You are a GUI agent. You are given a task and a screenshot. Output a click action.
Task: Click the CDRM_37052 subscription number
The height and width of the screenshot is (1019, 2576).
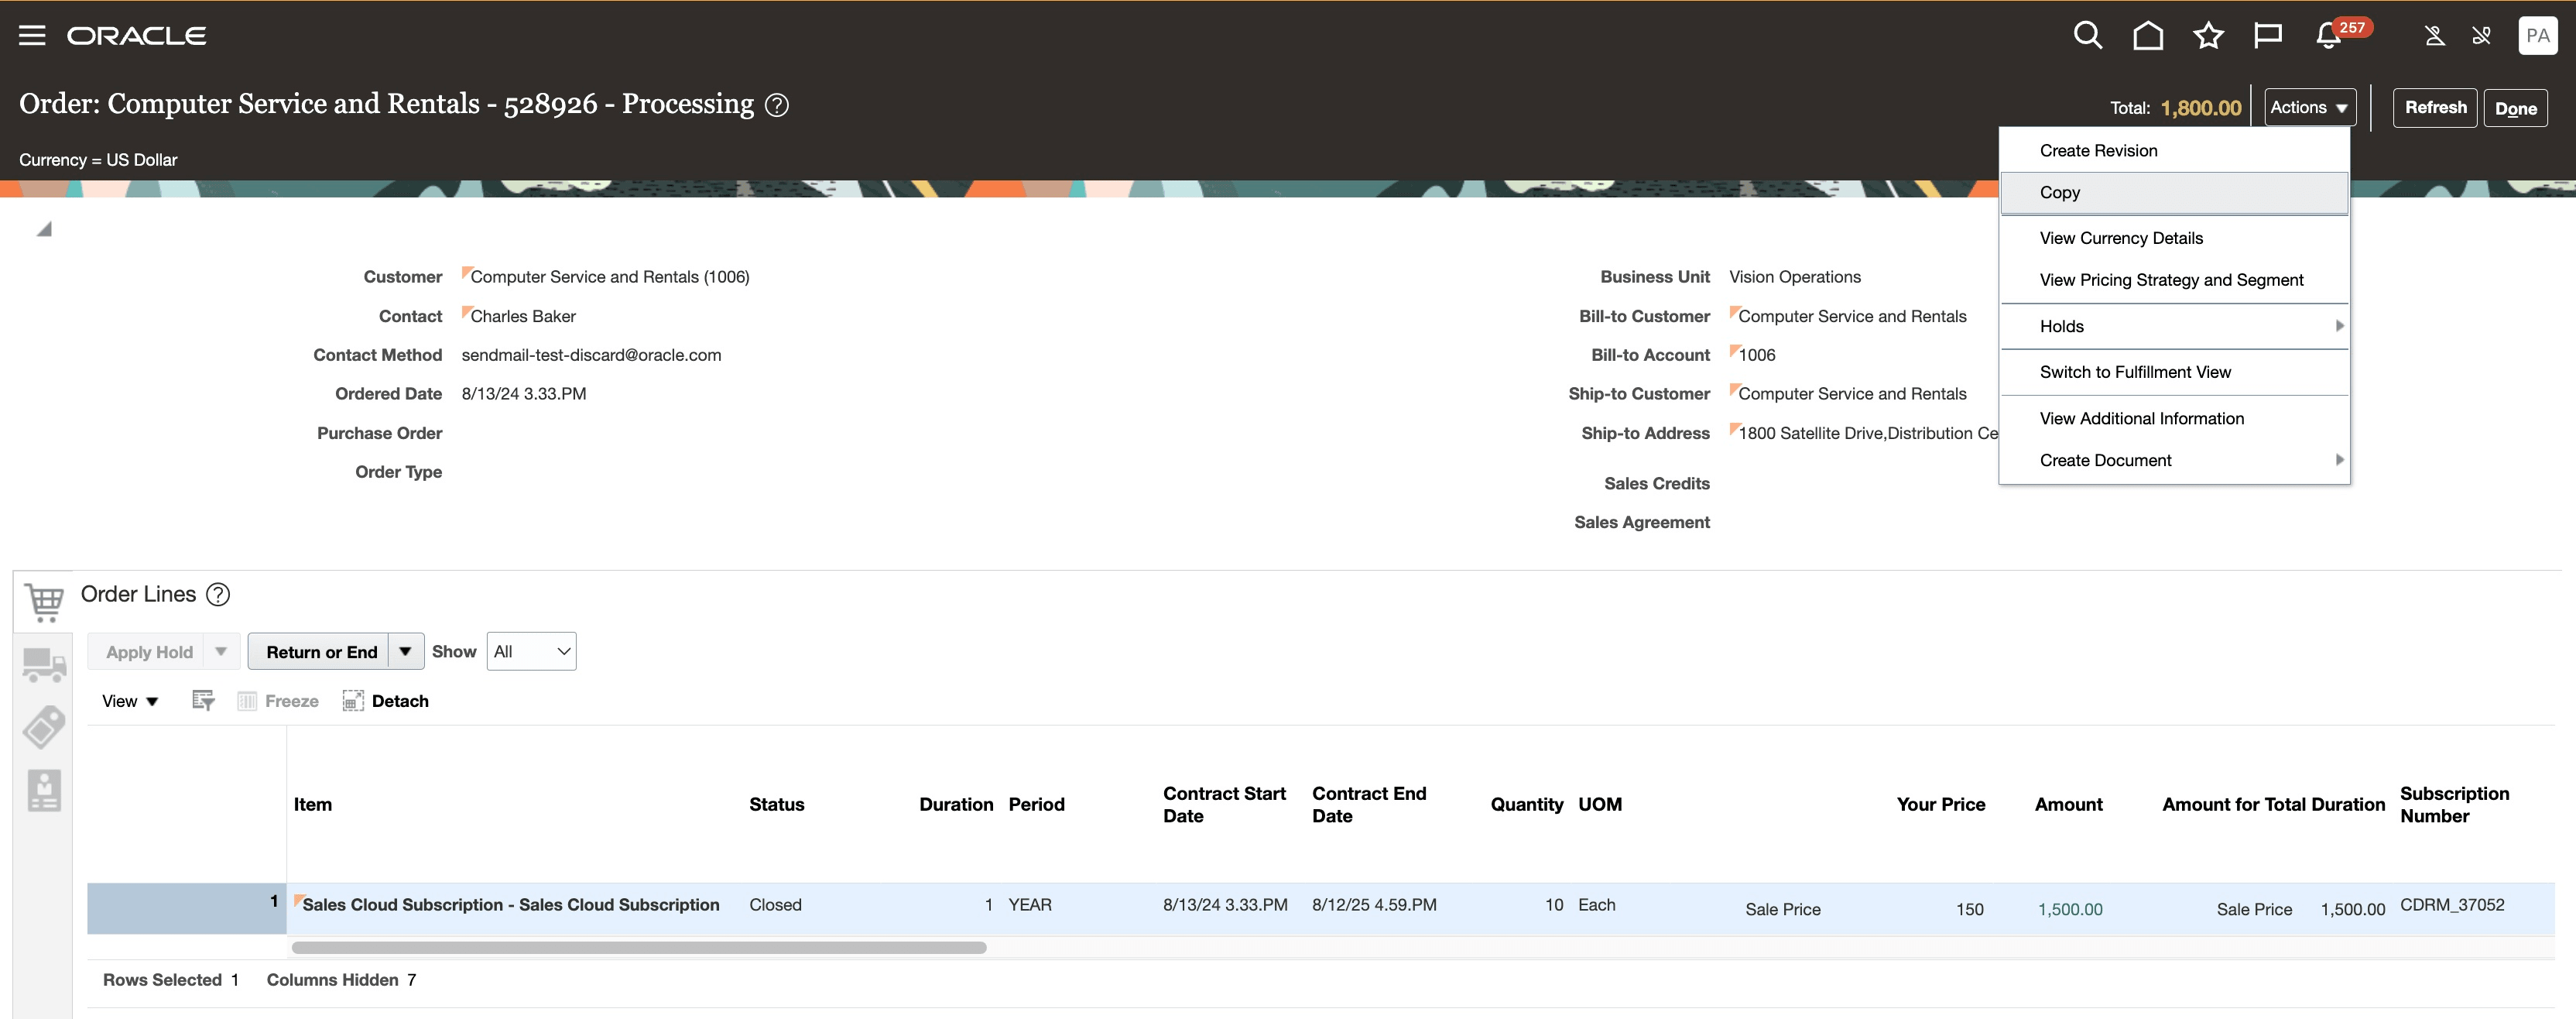click(x=2451, y=905)
